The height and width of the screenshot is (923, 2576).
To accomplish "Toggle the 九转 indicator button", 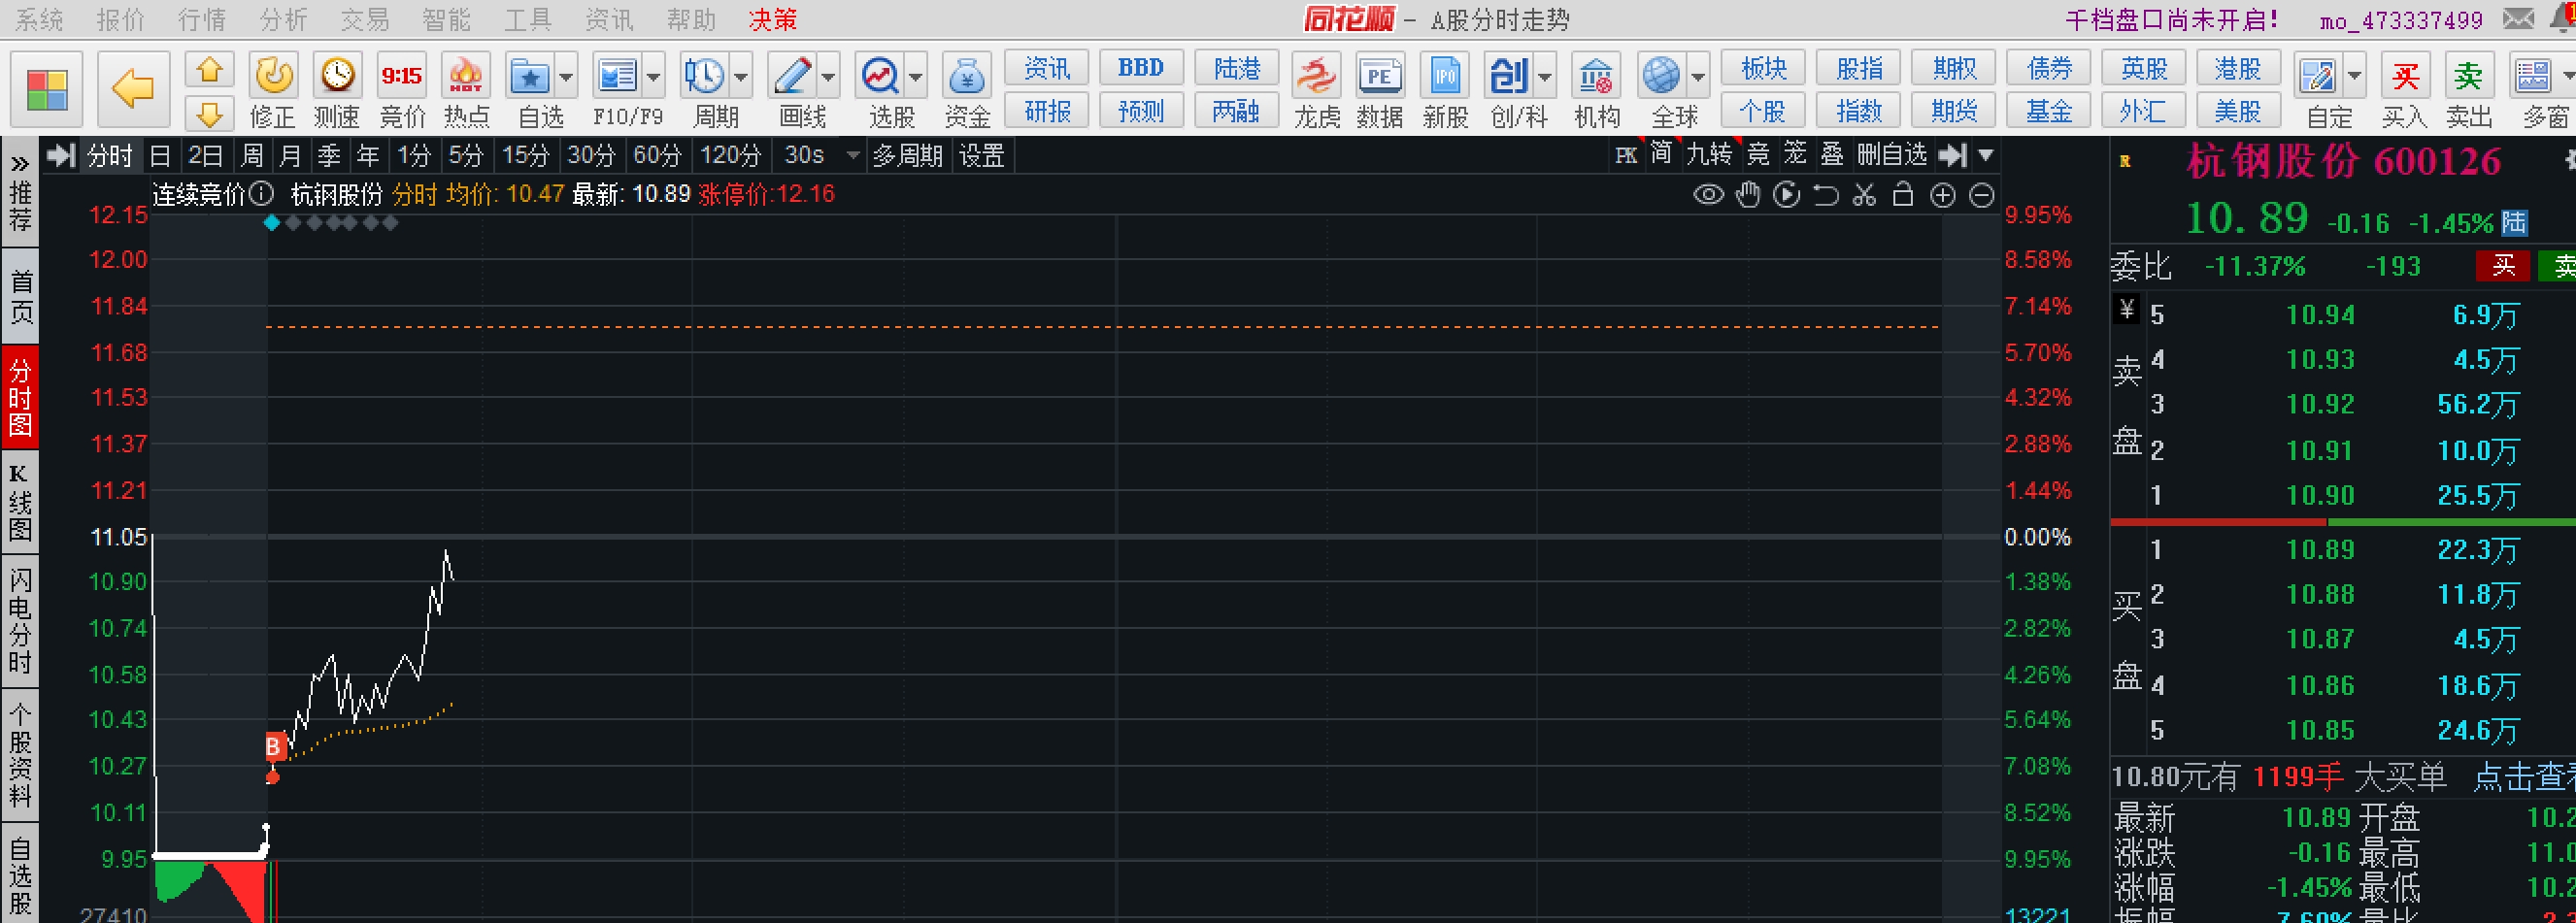I will 1709,154.
